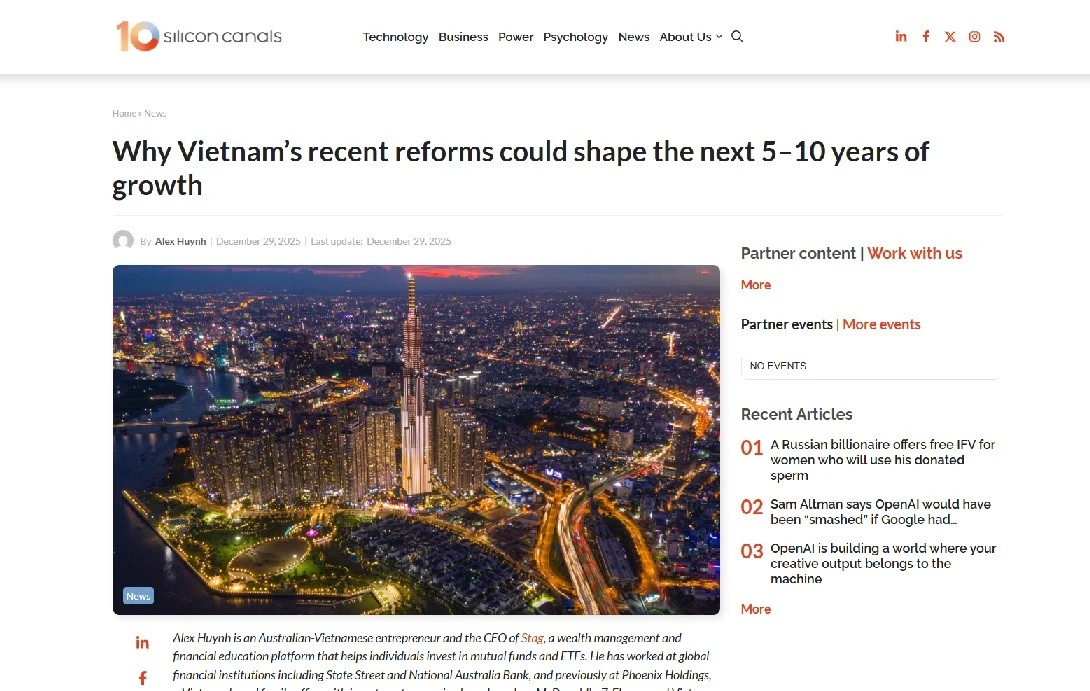Screen dimensions: 1090x691
Task: Open the Technology menu item
Action: [x=395, y=37]
